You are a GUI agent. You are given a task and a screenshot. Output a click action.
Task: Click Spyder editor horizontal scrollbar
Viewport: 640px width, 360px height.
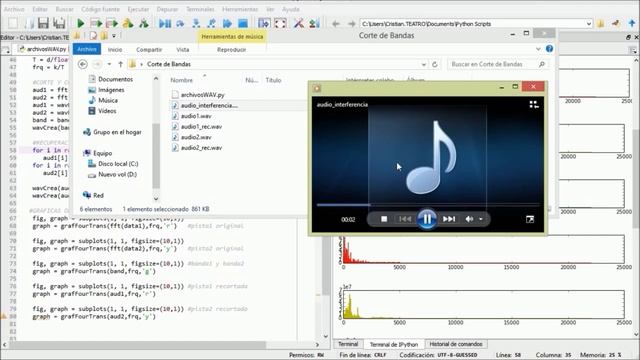point(138,345)
